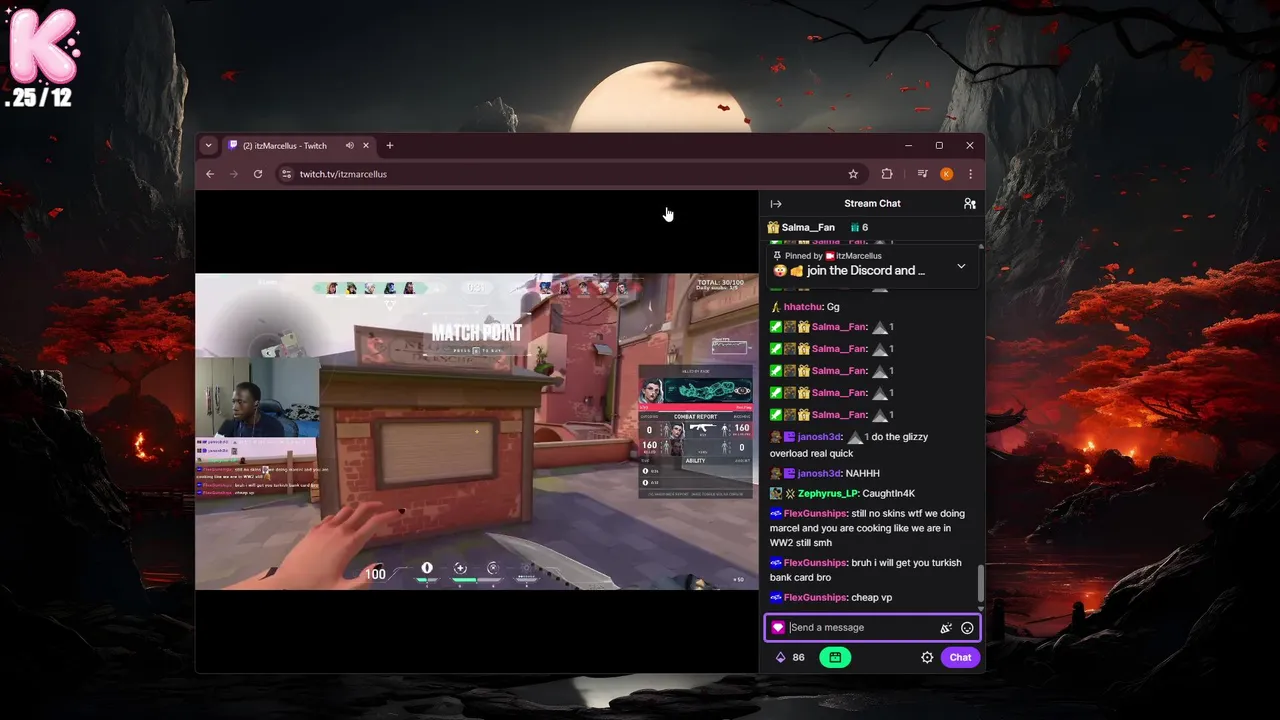Click the streamer webcam overlay
This screenshot has width=1280, height=720.
click(256, 398)
